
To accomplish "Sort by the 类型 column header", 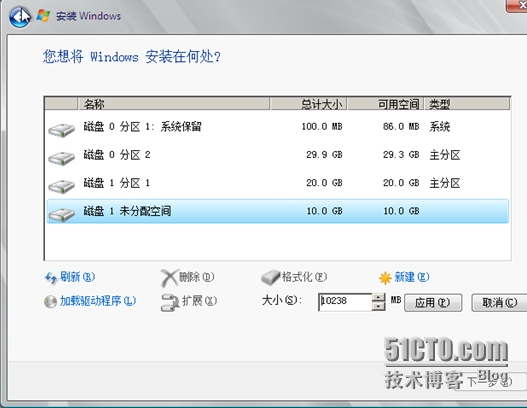I will (467, 104).
